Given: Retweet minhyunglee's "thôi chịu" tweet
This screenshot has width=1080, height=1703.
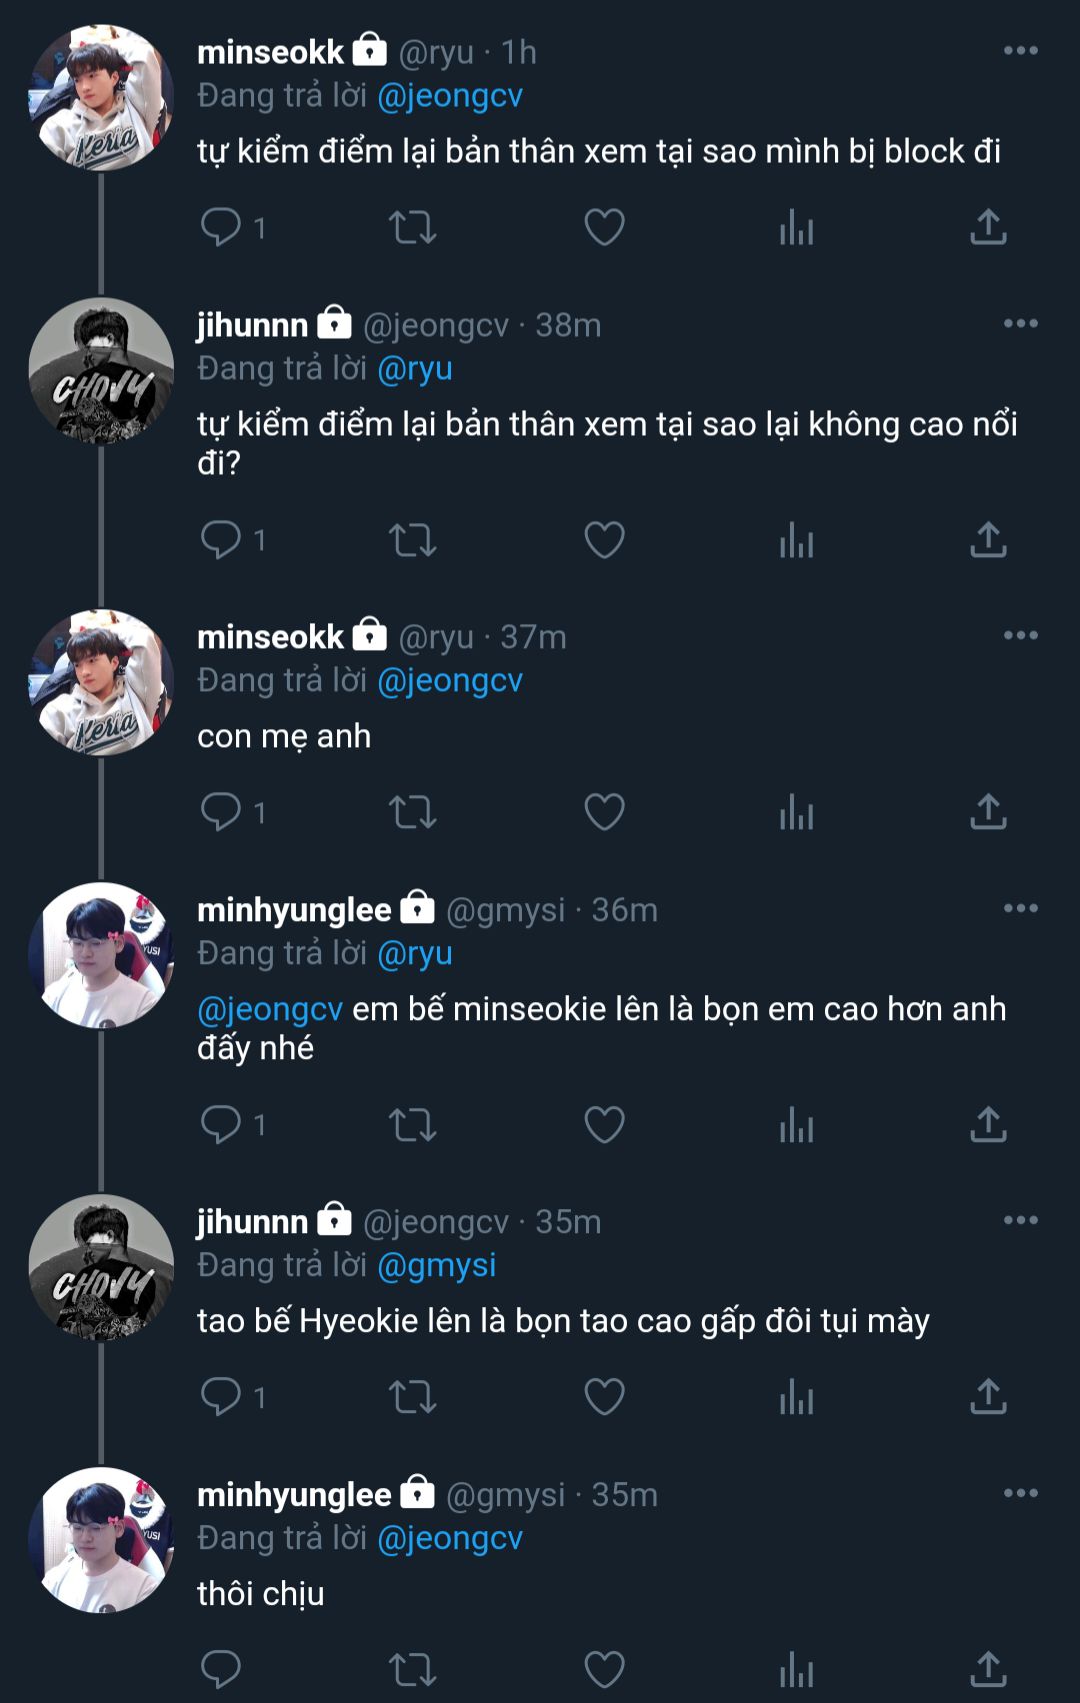Looking at the screenshot, I should 412,1669.
